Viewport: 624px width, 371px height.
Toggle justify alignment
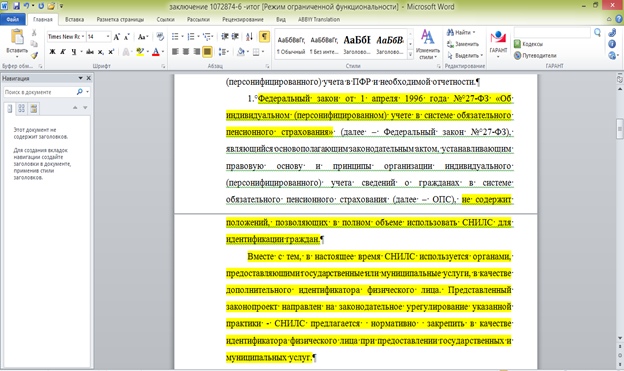tap(207, 52)
